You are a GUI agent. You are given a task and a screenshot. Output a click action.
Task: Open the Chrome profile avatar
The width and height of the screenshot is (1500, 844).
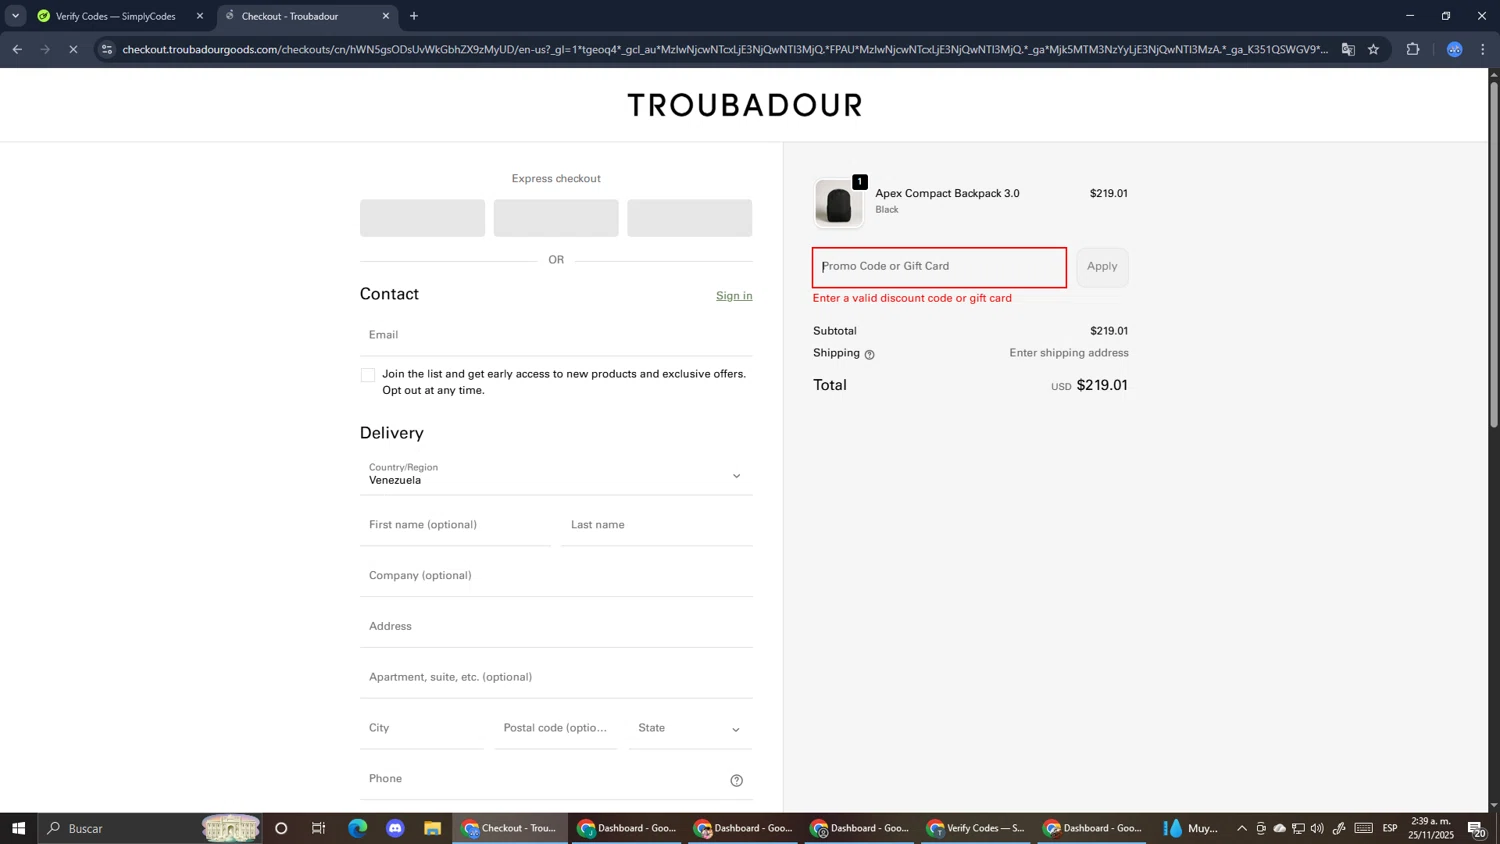coord(1455,49)
